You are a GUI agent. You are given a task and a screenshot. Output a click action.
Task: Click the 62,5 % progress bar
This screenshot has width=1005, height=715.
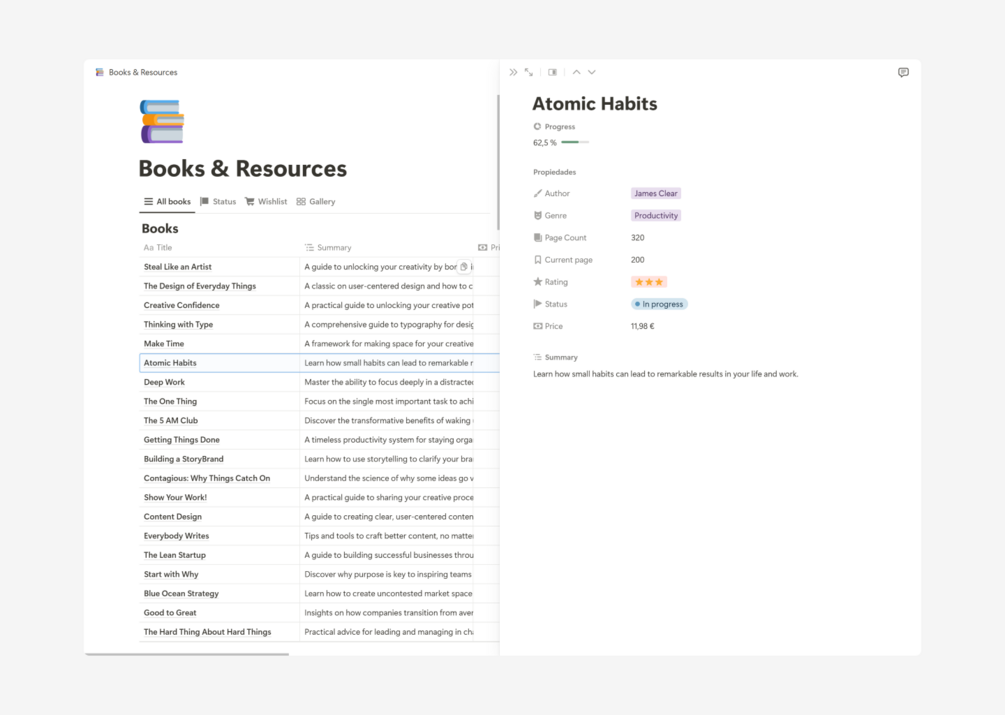(575, 143)
